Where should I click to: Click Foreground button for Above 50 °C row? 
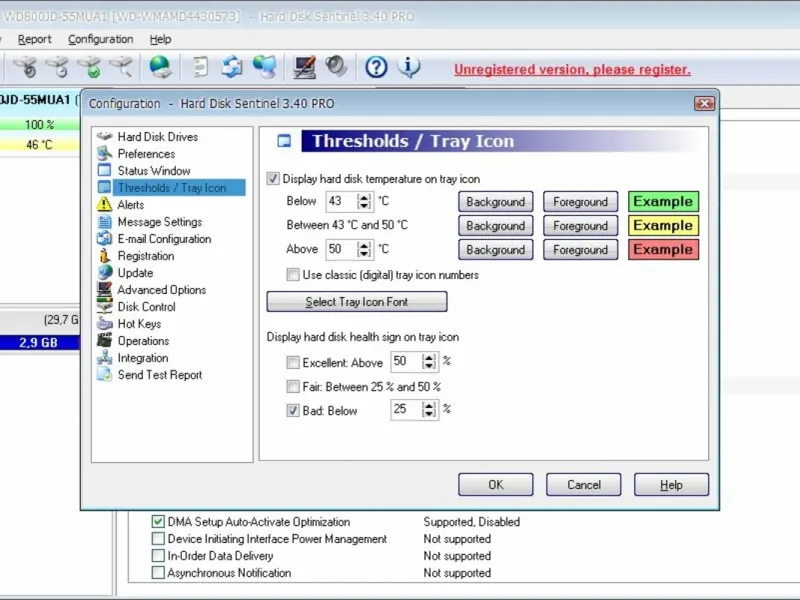click(581, 250)
